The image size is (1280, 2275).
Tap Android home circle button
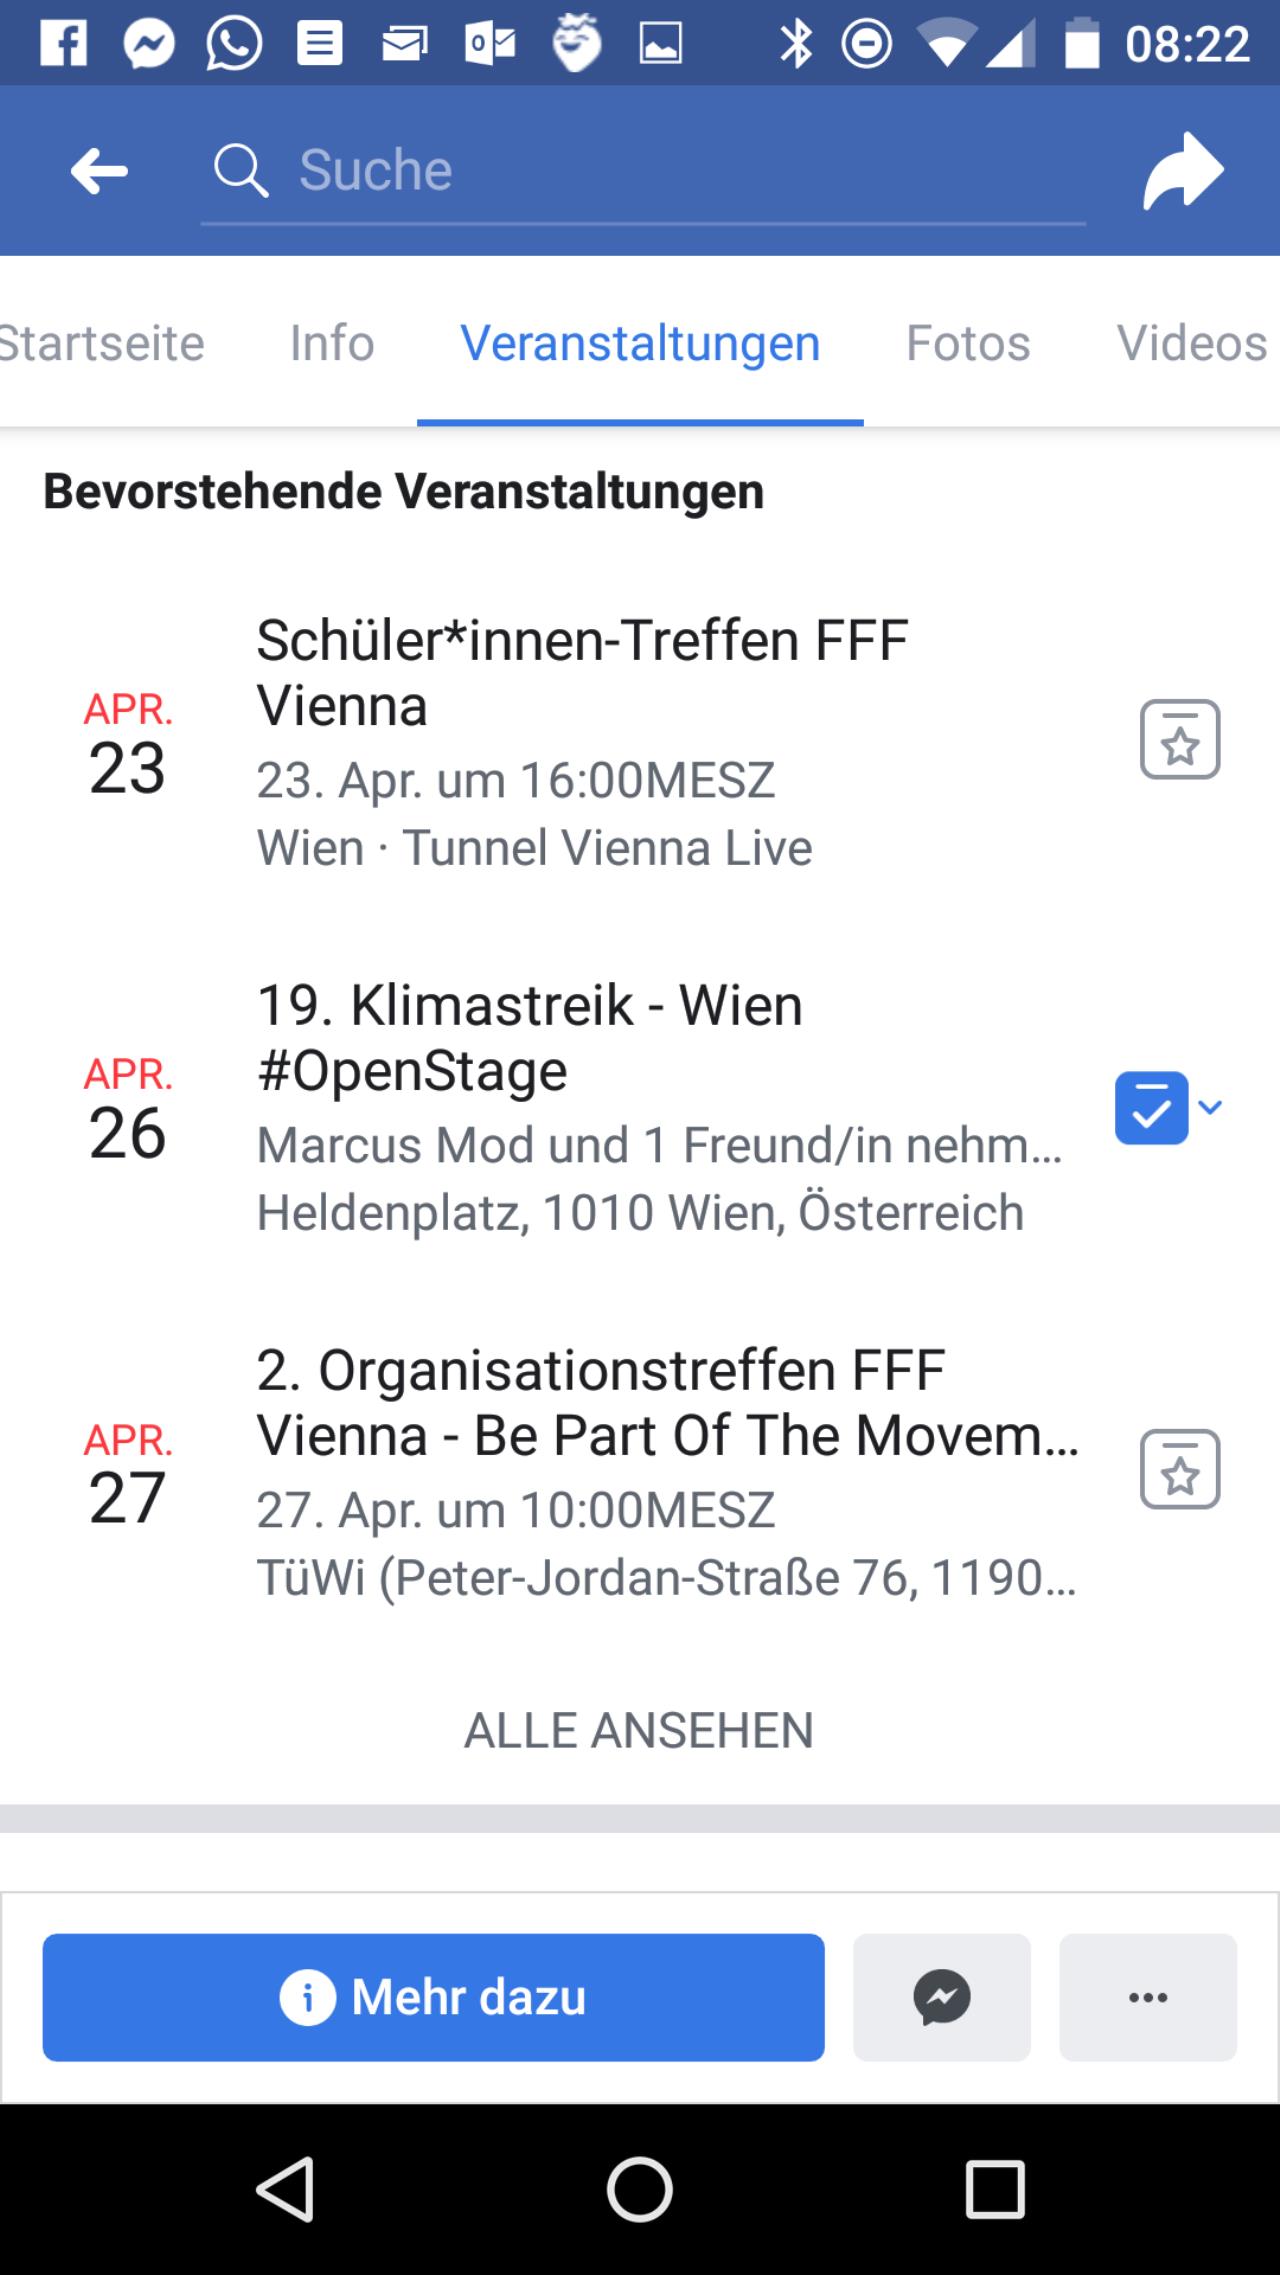(640, 2189)
